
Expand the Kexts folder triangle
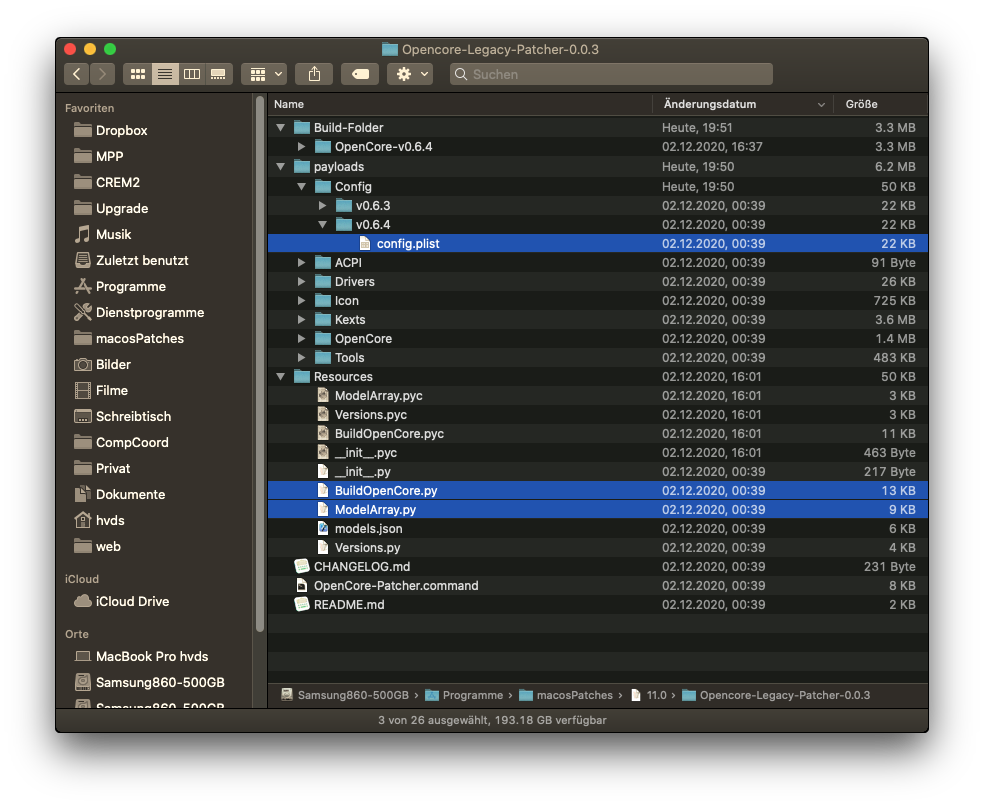pyautogui.click(x=302, y=320)
